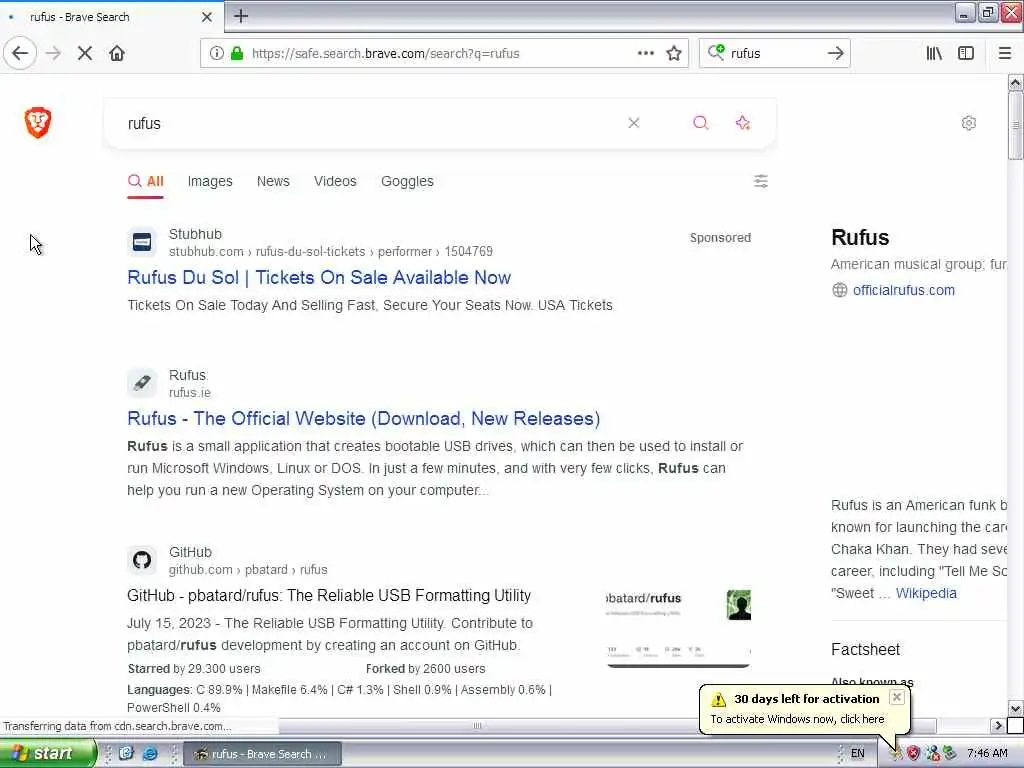Click the vertical scrollbar down arrow
Viewport: 1024px width, 768px height.
(x=1015, y=709)
